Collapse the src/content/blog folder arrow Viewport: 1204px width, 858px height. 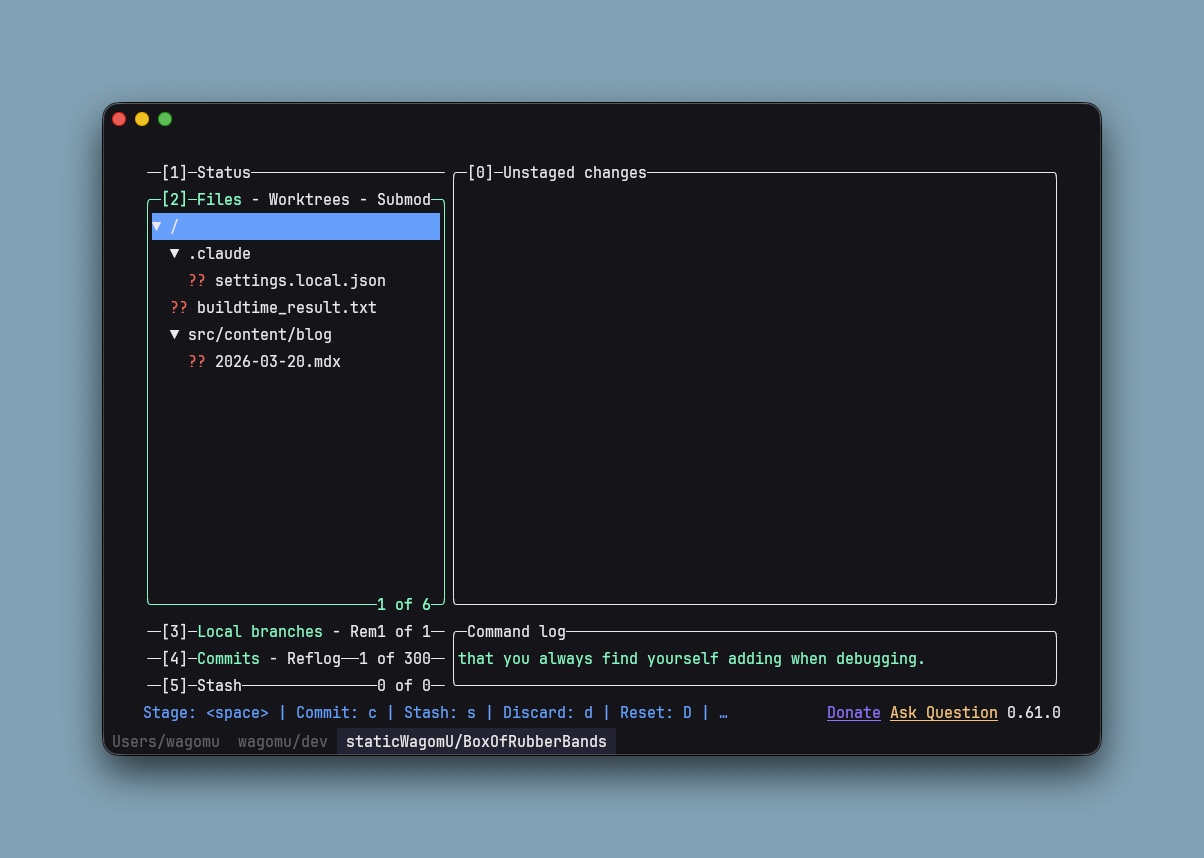(x=175, y=335)
